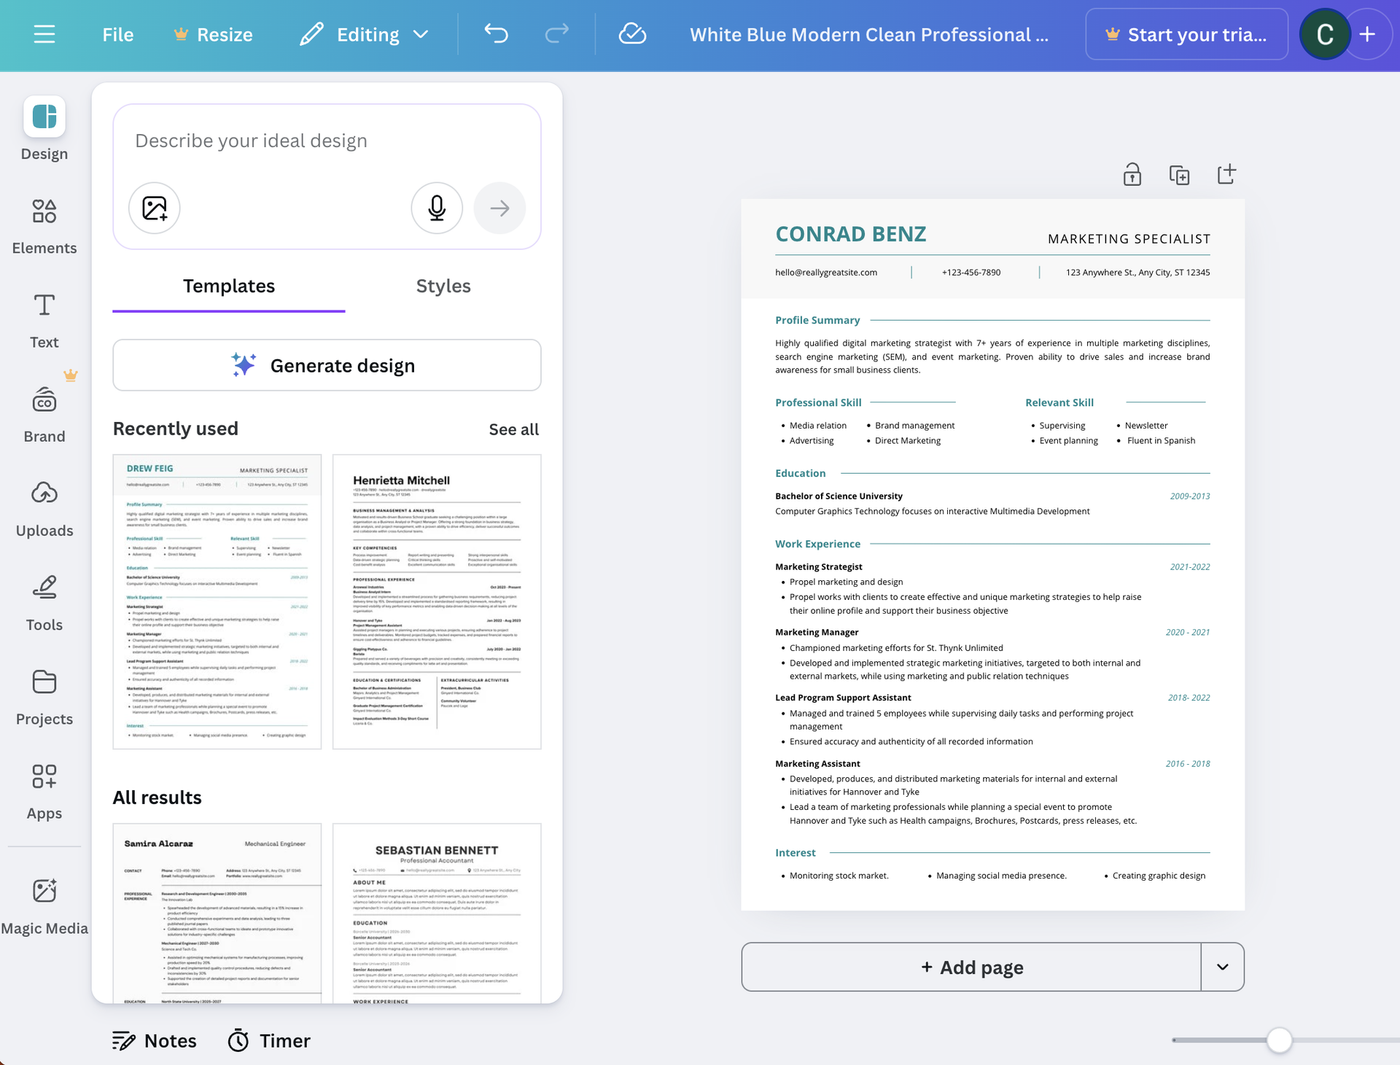Open the Brand panel

click(x=44, y=412)
